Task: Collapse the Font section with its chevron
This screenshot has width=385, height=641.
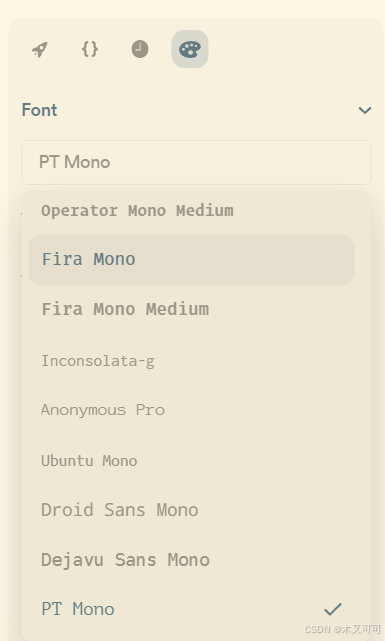Action: point(365,110)
